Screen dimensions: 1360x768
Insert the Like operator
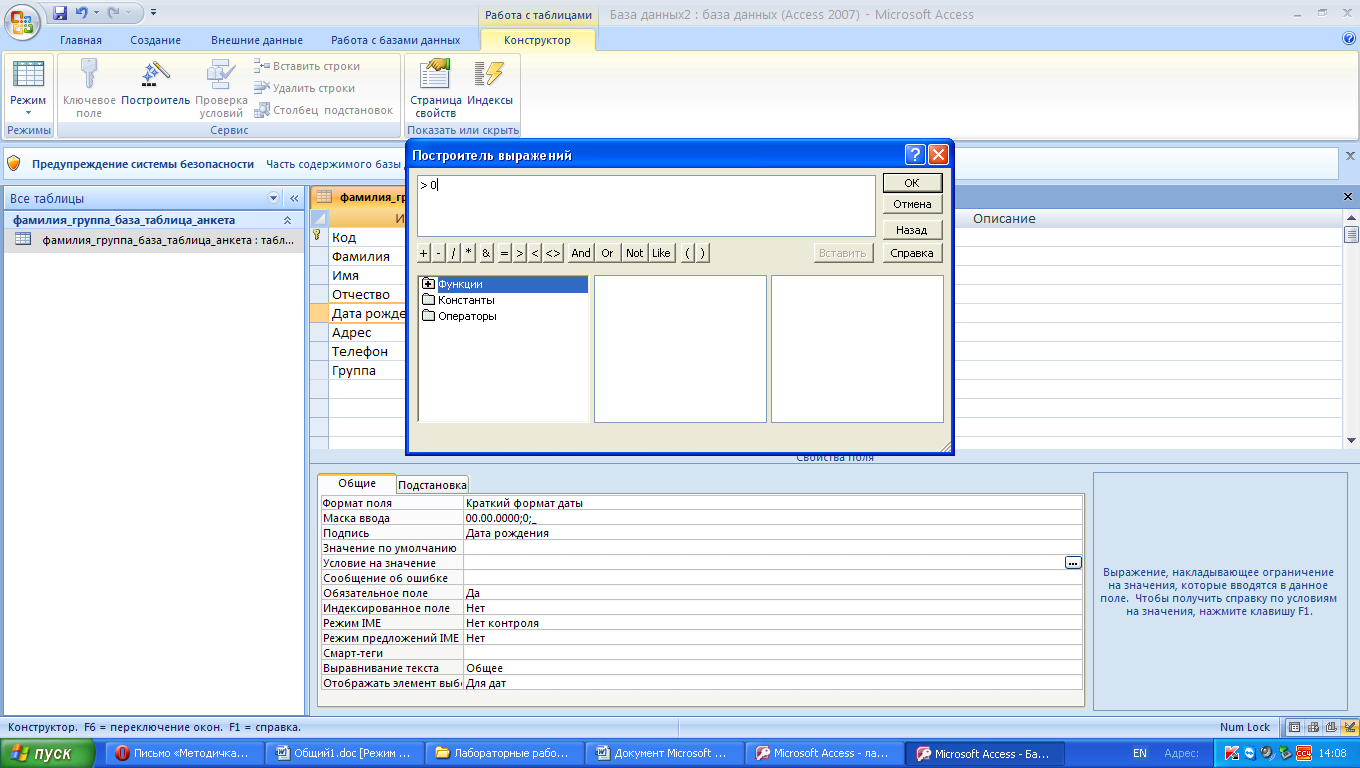point(661,253)
